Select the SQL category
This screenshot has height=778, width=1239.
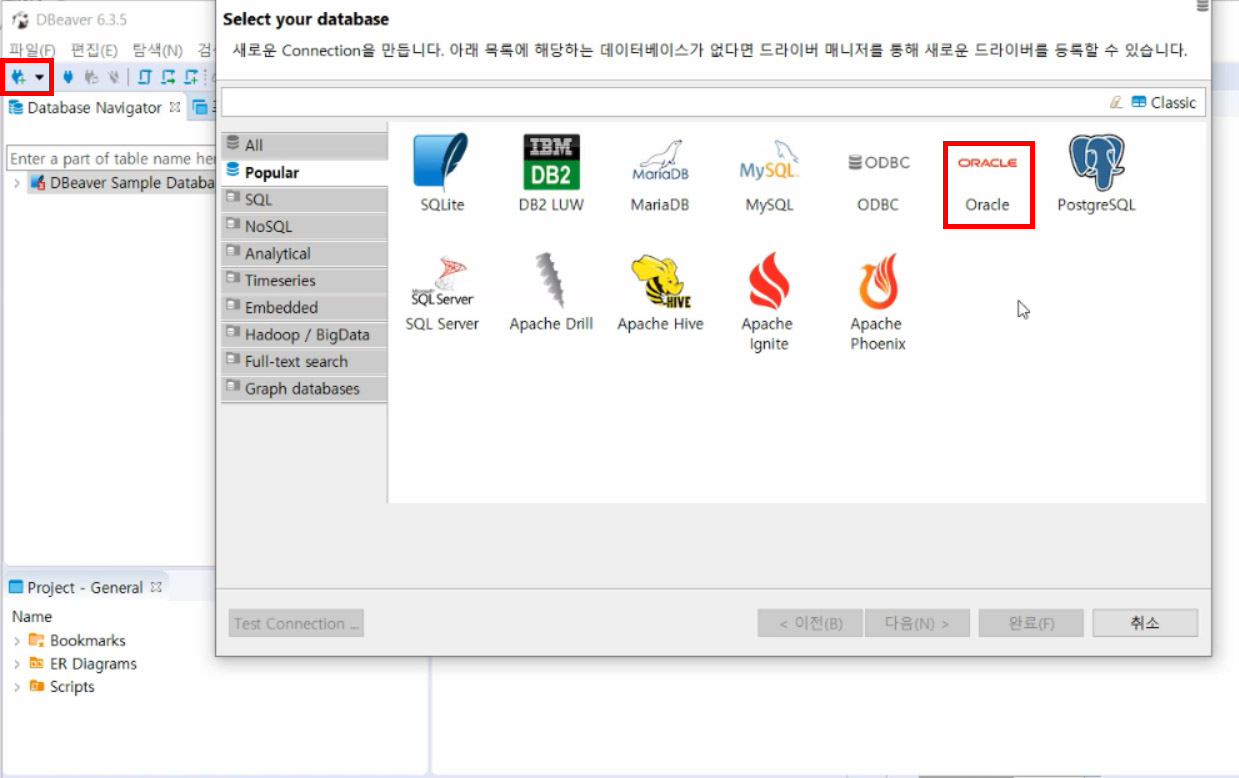point(304,199)
